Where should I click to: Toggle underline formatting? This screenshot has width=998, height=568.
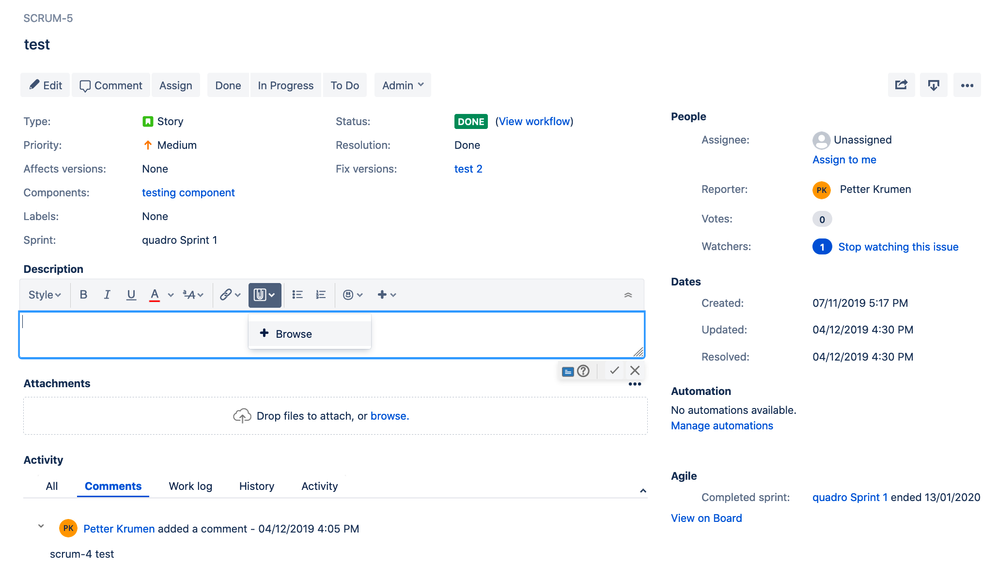click(x=131, y=295)
